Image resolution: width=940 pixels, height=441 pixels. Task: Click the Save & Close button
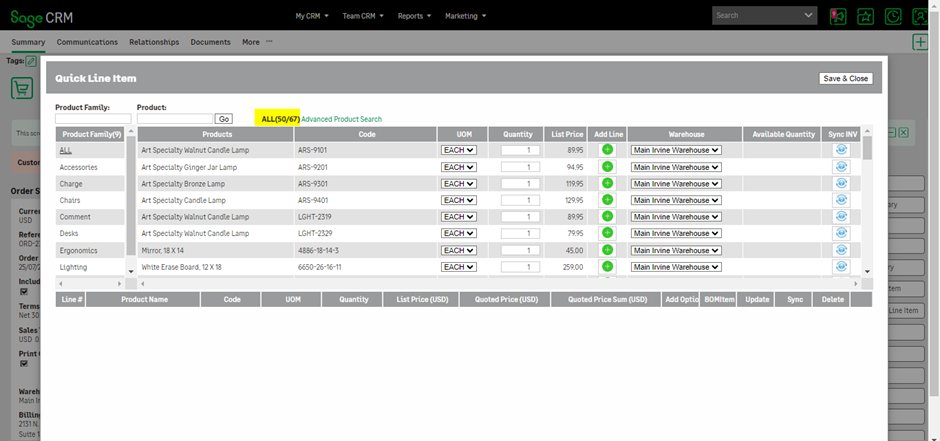click(845, 78)
